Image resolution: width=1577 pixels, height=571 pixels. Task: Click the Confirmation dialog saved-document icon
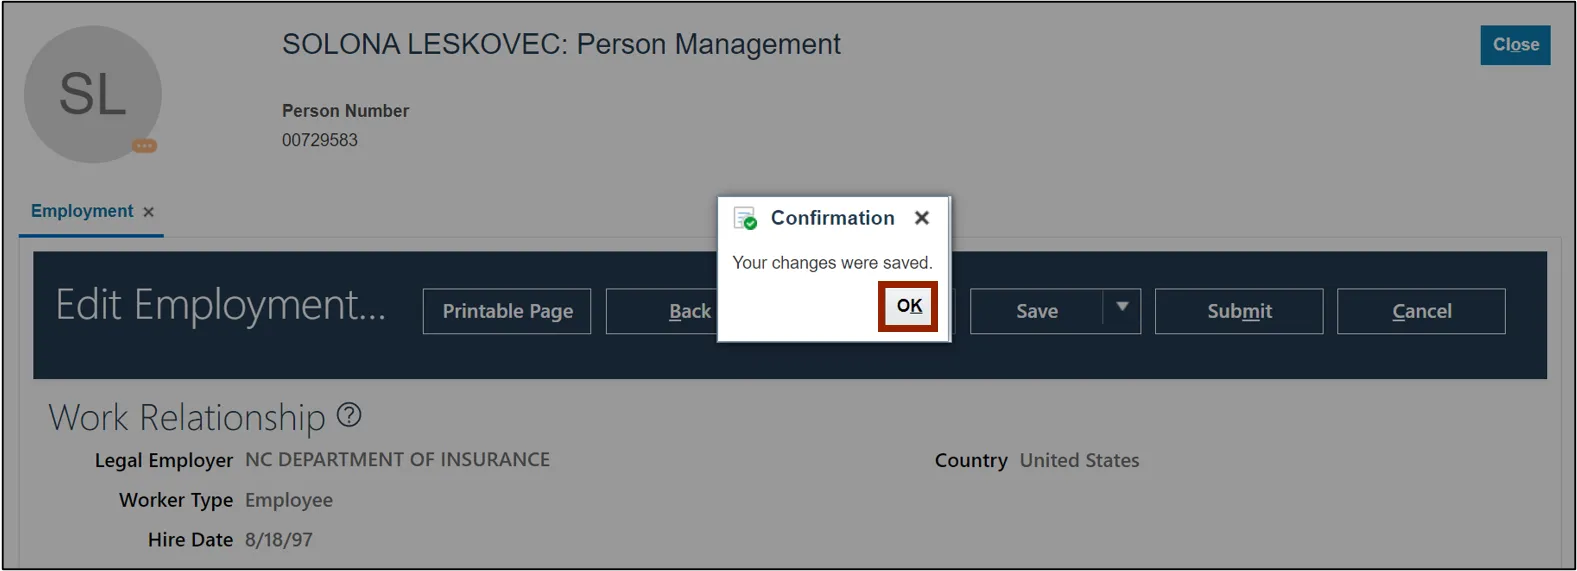click(x=745, y=218)
